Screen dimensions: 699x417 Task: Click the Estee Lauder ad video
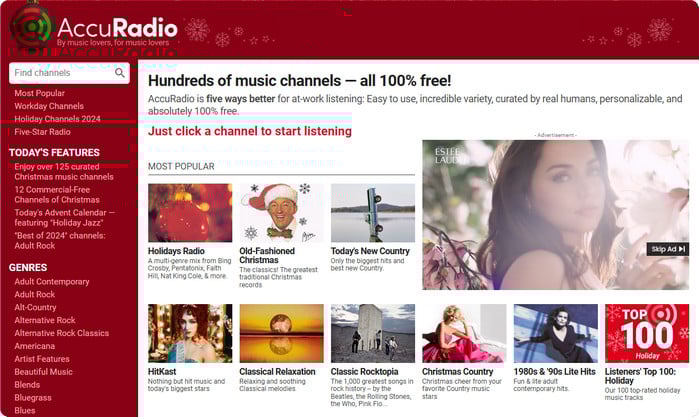pos(555,215)
